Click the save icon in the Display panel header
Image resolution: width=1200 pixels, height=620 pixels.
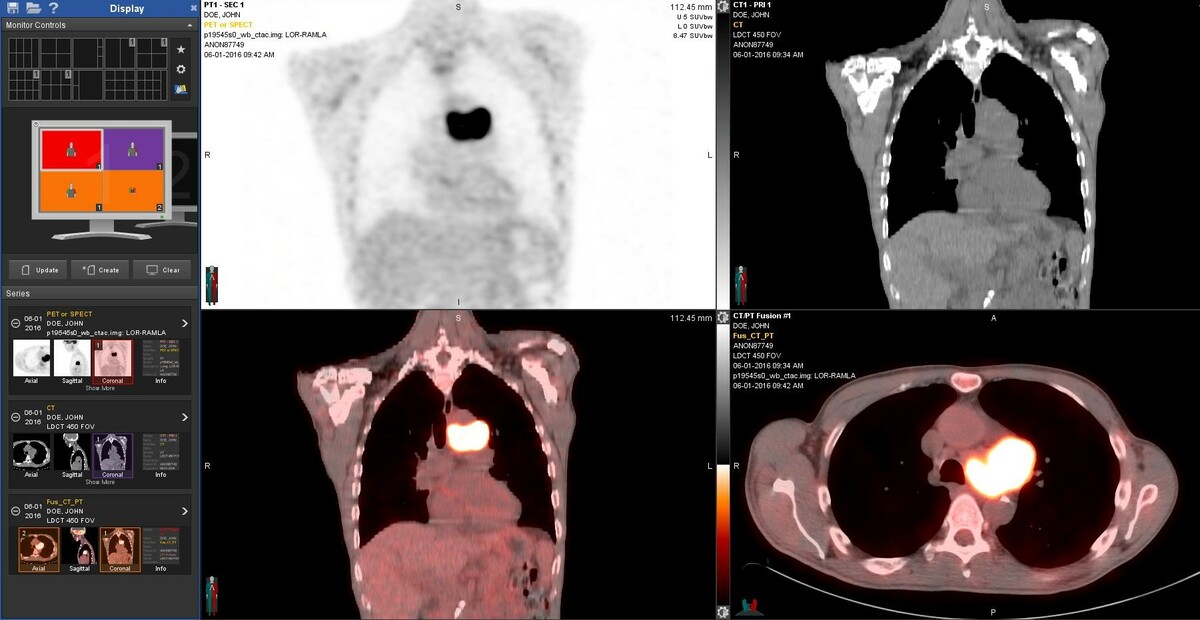pos(15,9)
